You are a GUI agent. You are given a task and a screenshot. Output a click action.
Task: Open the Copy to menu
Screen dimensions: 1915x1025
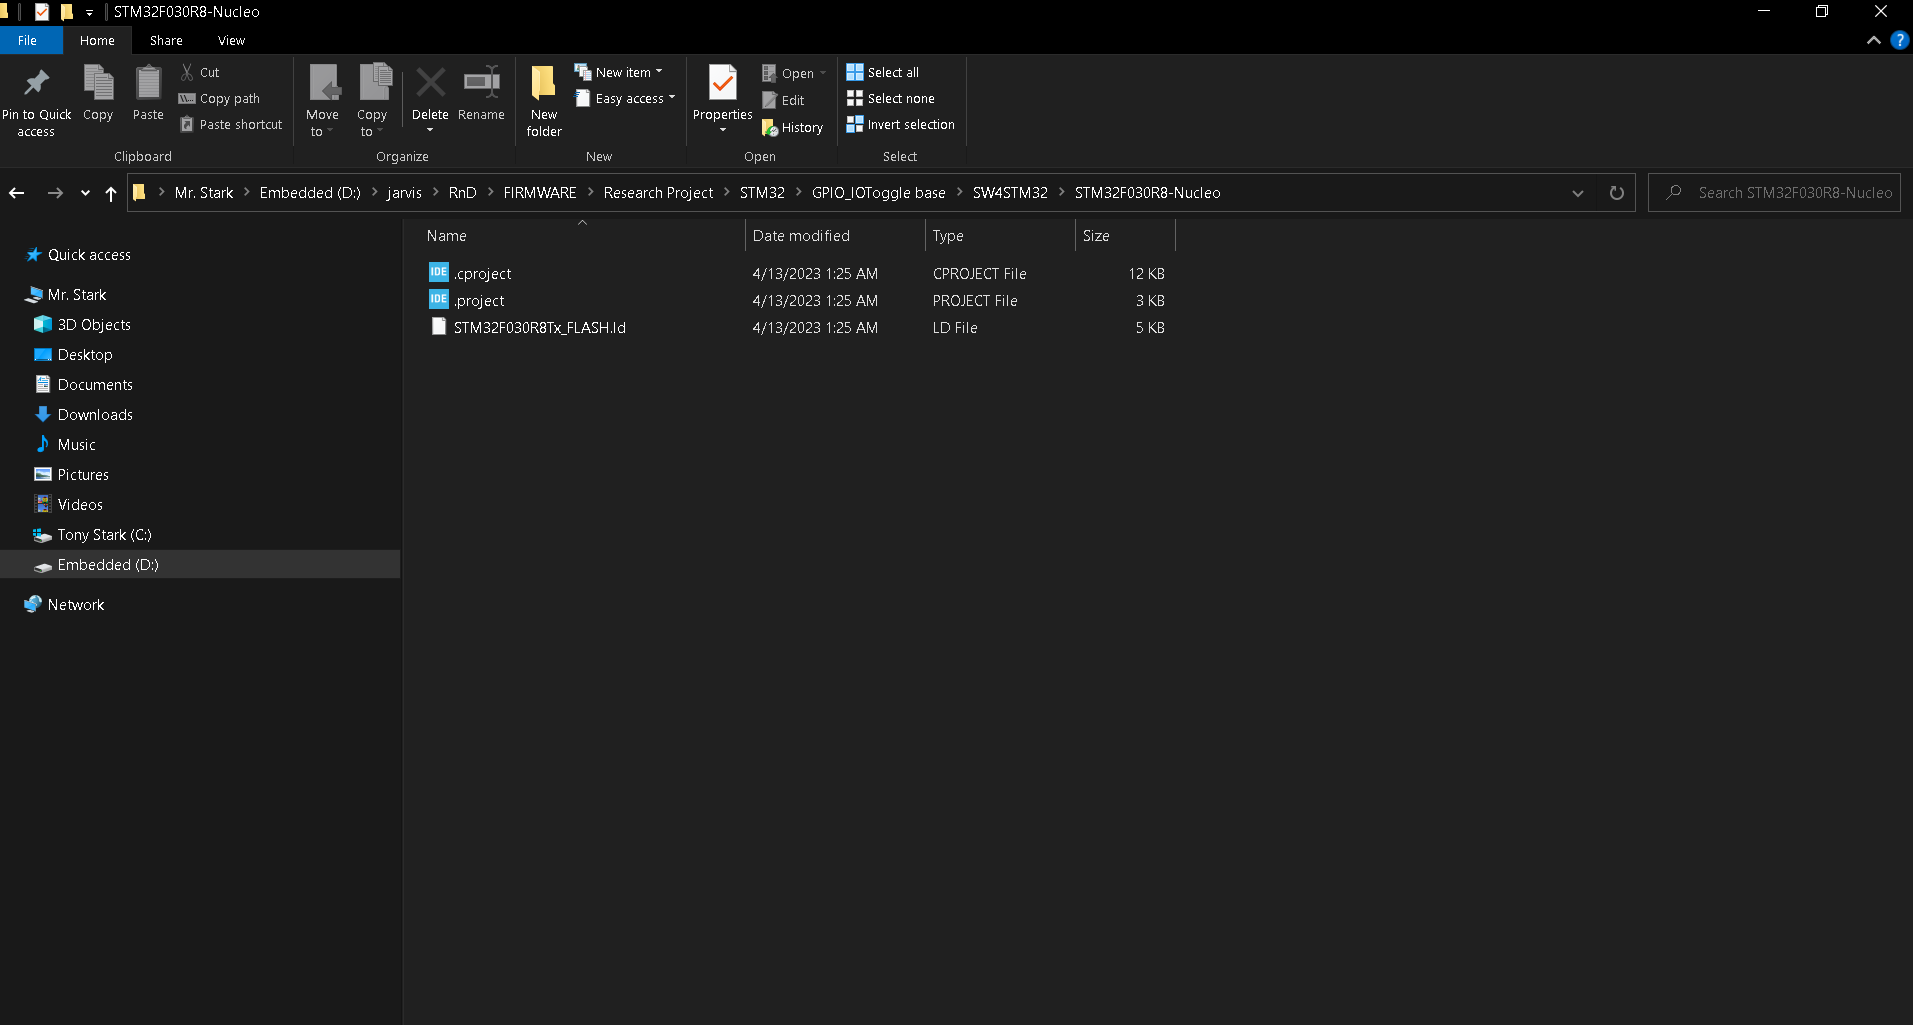373,101
